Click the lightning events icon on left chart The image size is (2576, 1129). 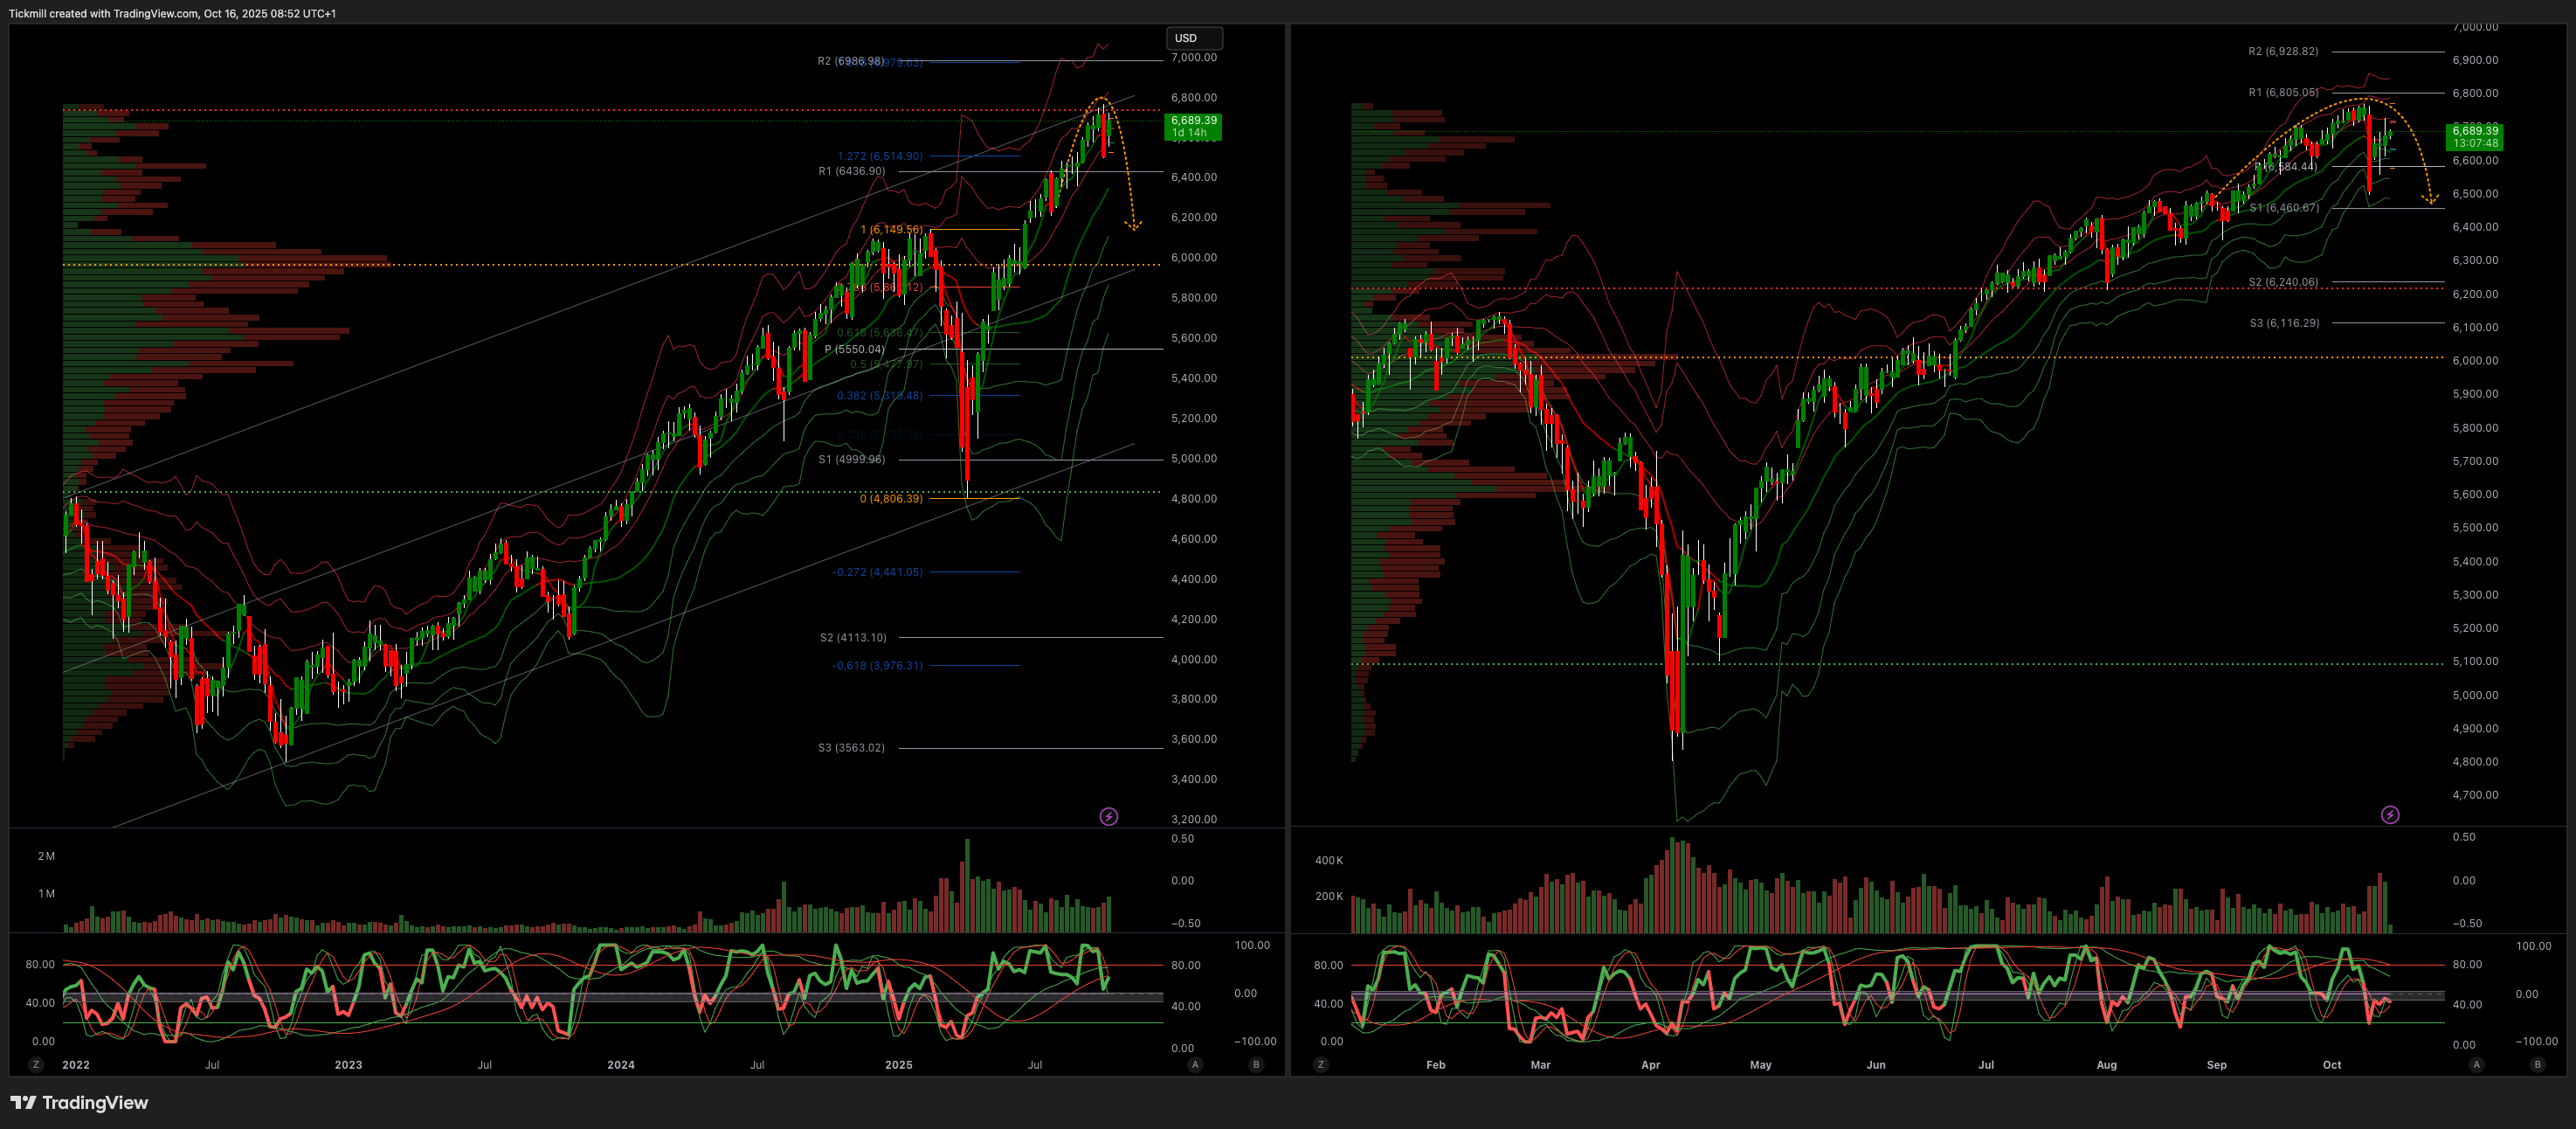[x=1108, y=817]
